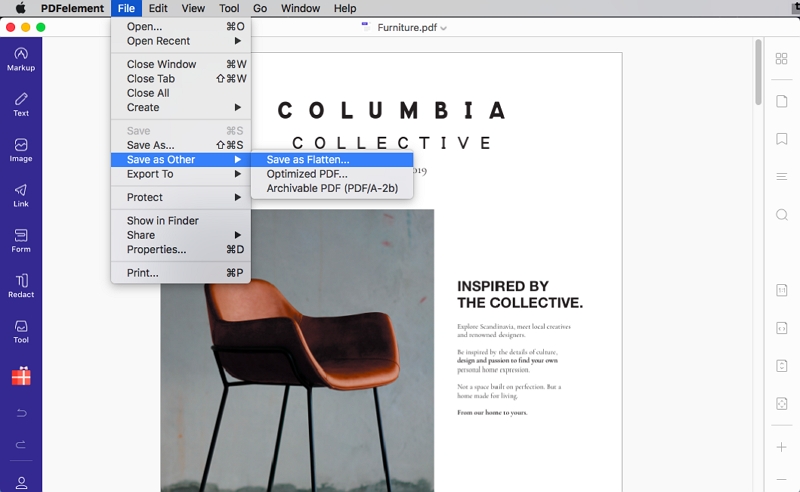Screen dimensions: 800x492
Task: Click the red gift box icon
Action: pos(21,376)
